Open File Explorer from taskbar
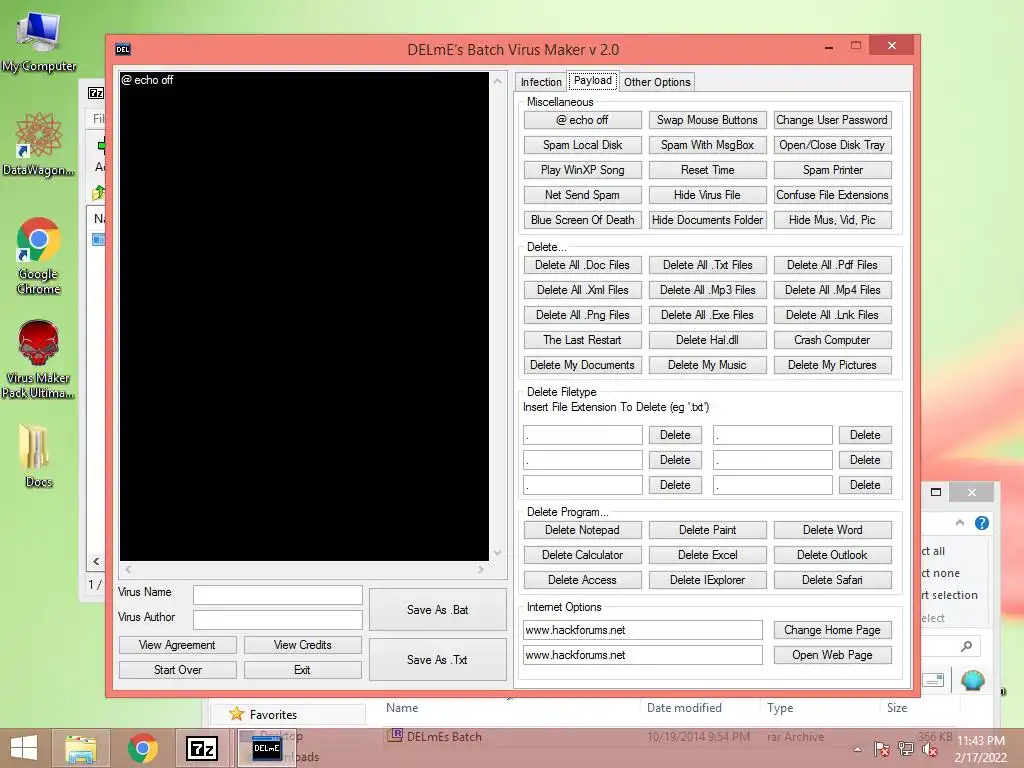 pos(81,748)
